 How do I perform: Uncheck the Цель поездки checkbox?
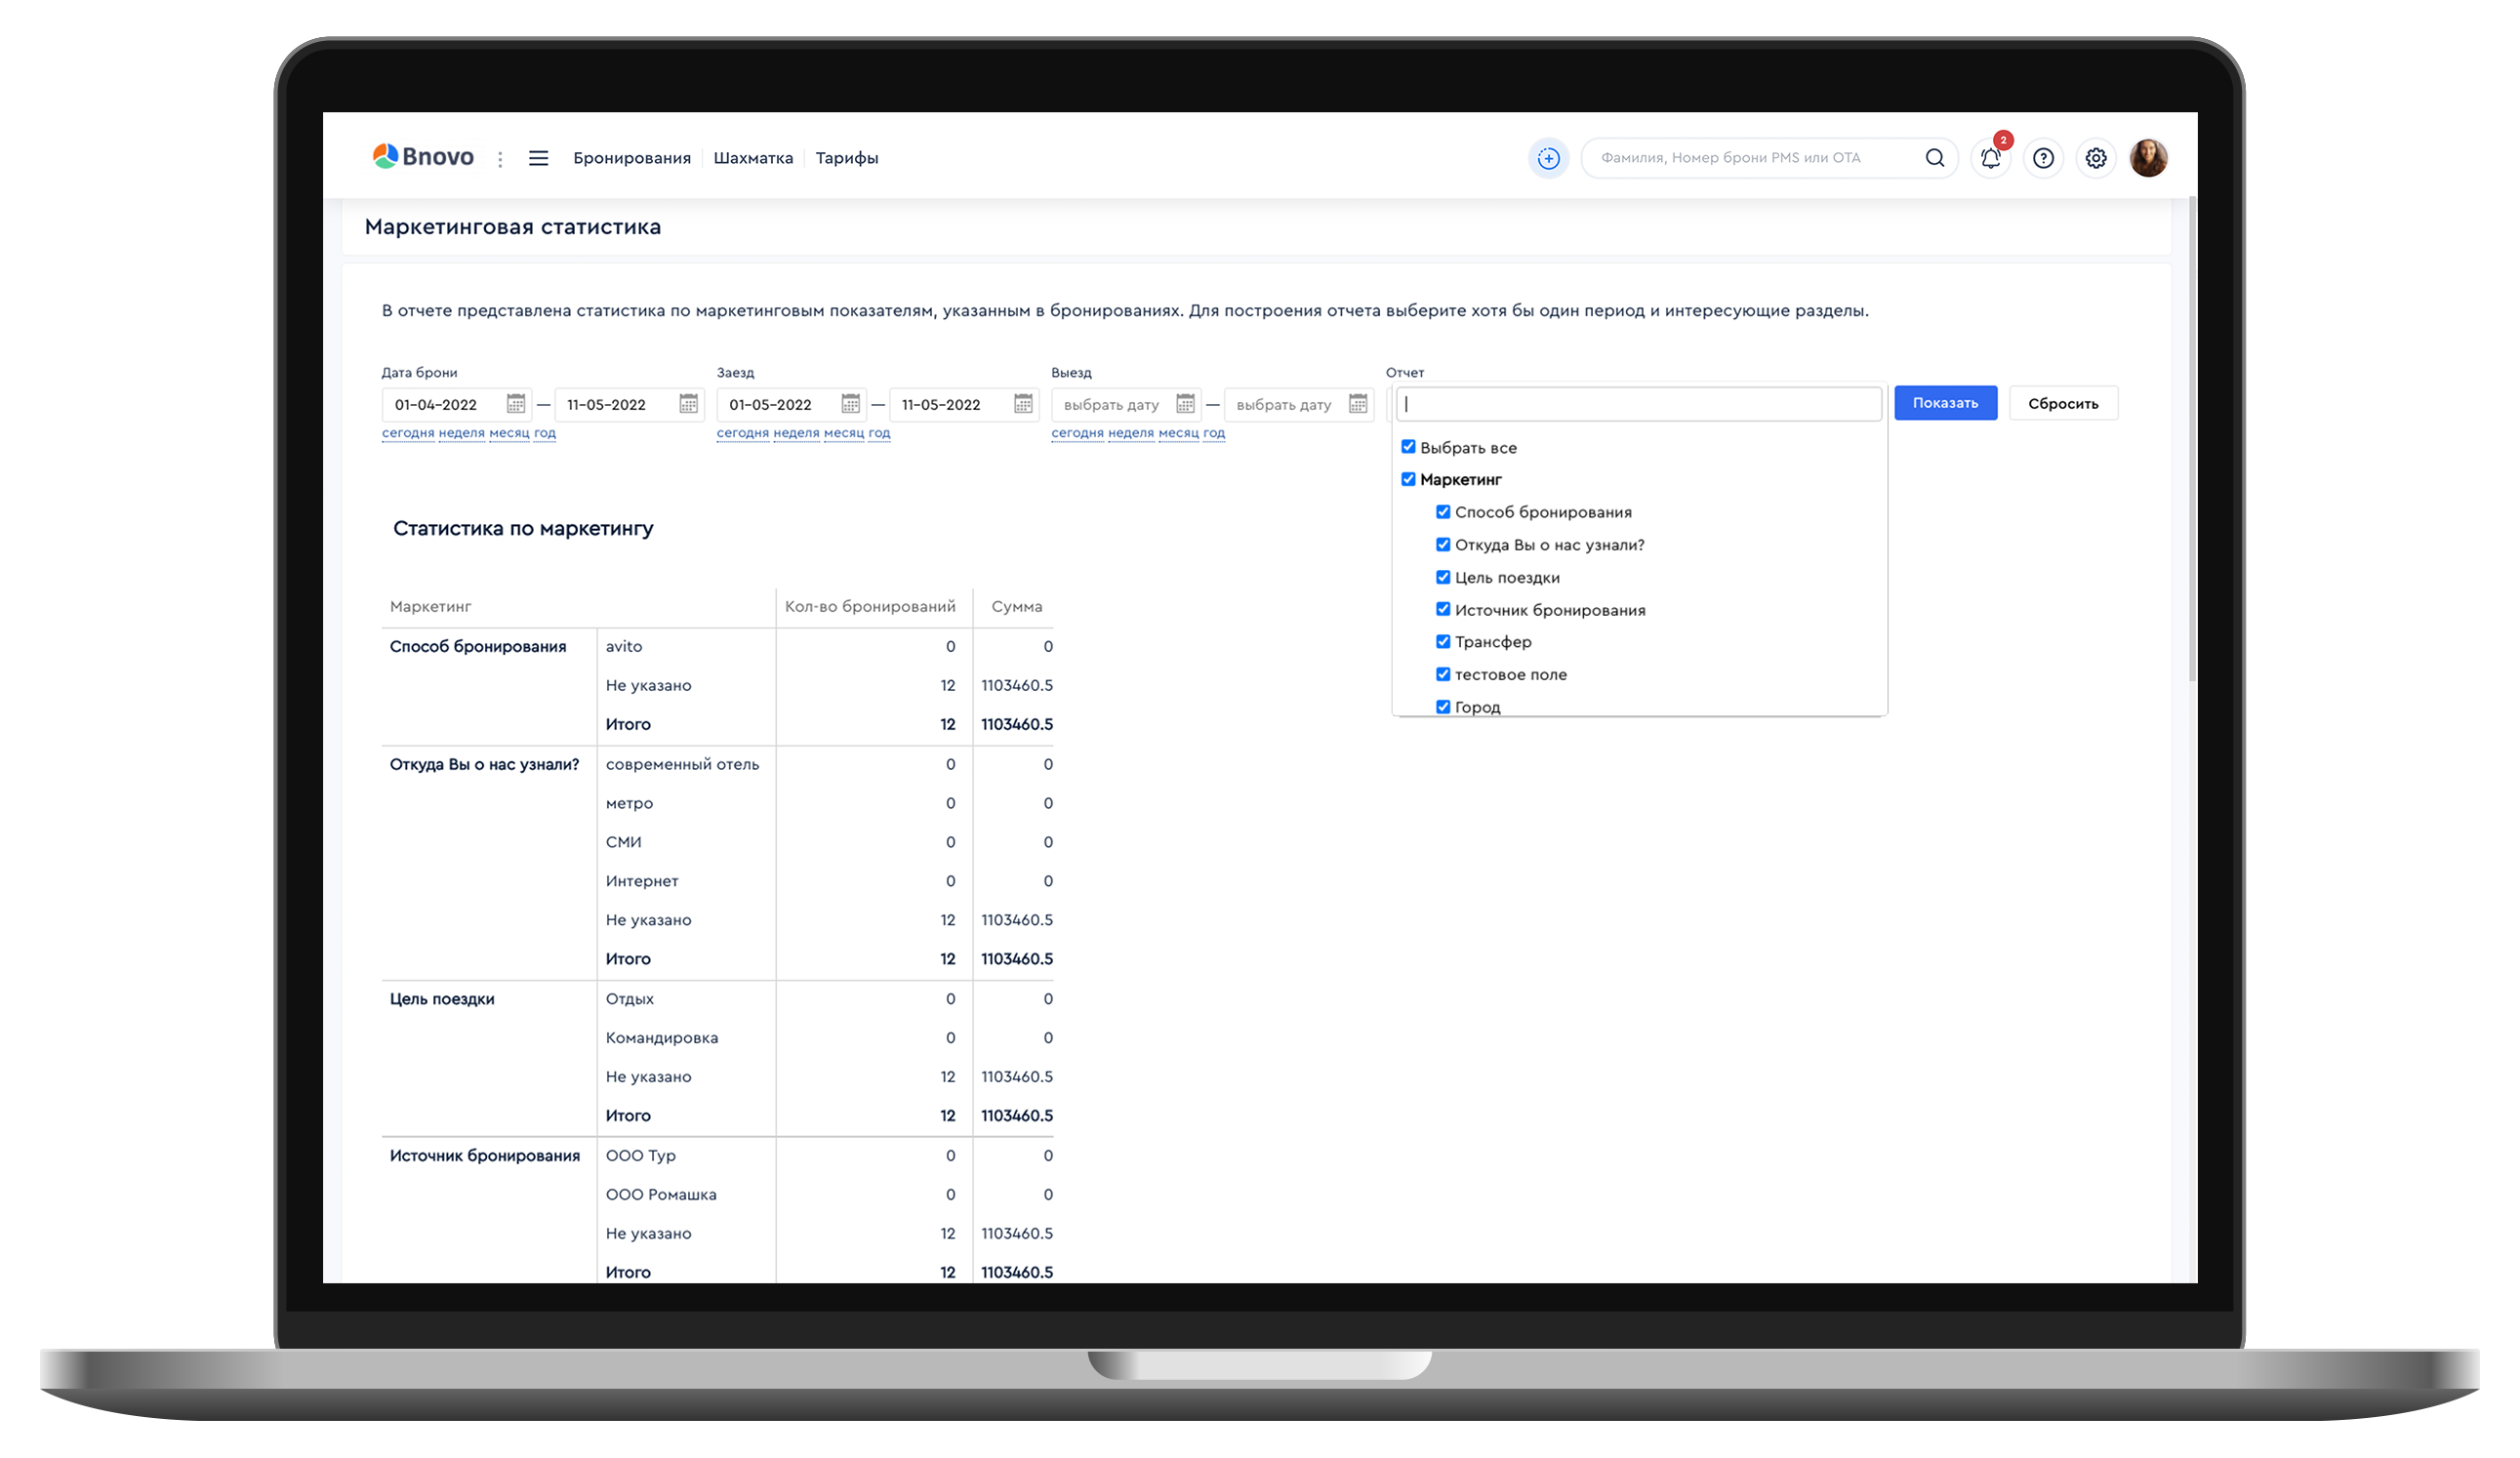pos(1443,577)
